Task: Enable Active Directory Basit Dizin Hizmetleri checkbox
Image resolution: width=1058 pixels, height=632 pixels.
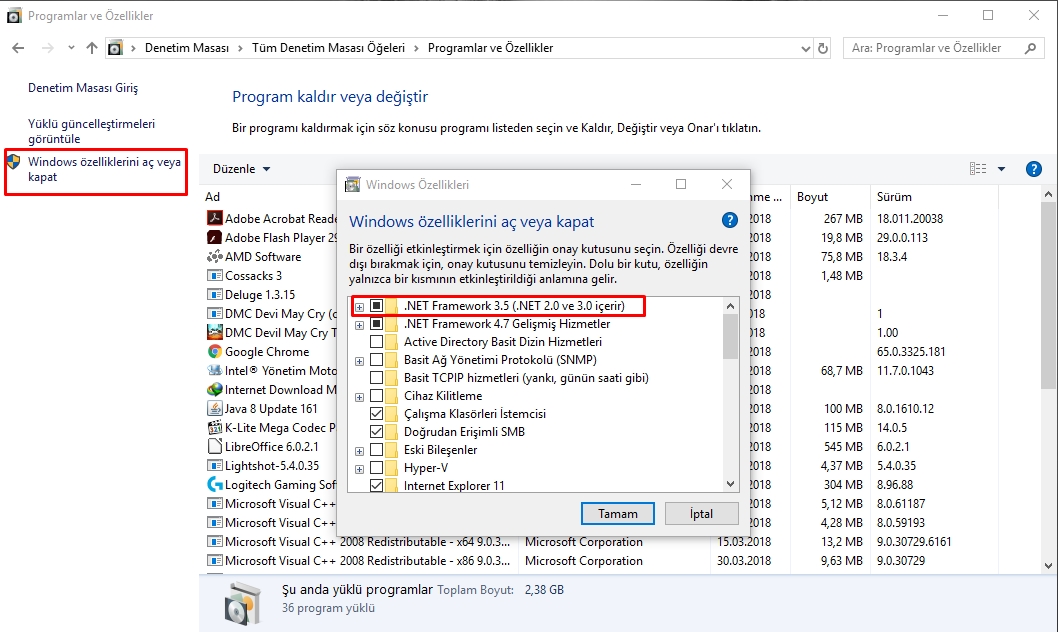Action: click(377, 342)
